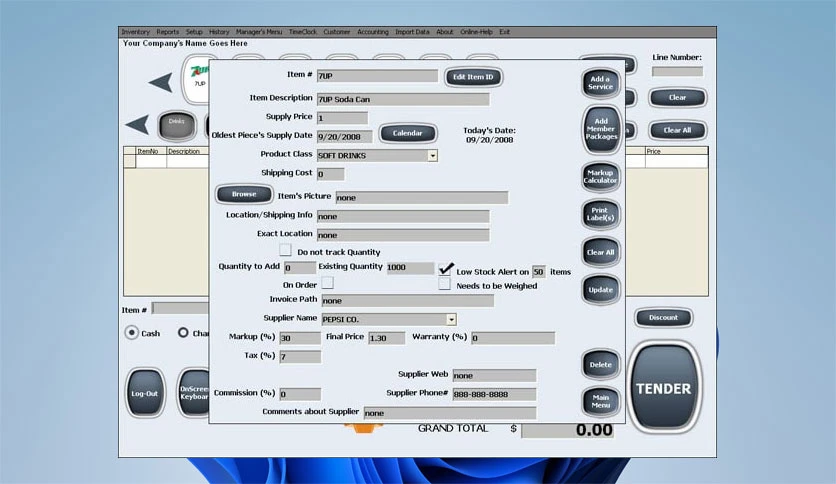Open the Inventory menu
836x484 pixels.
[x=135, y=32]
